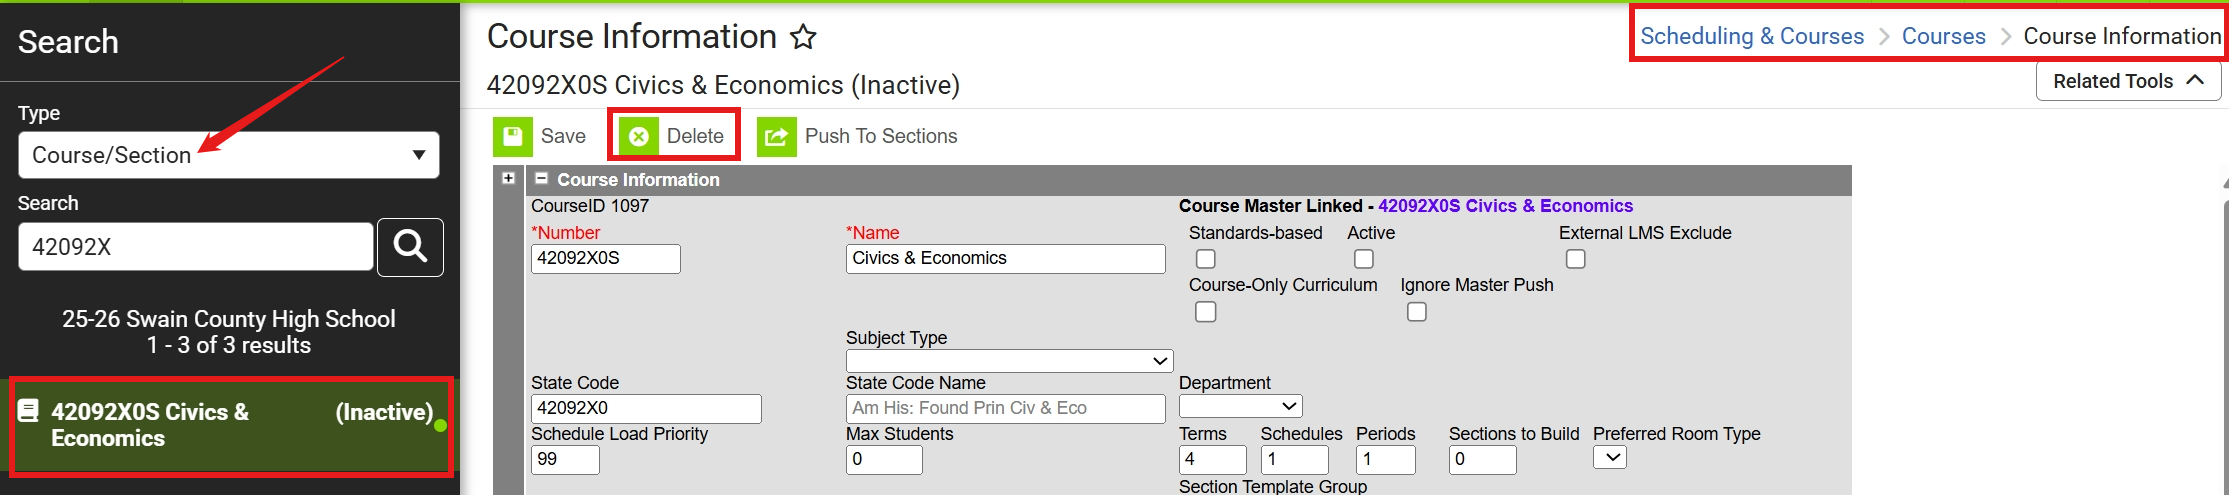
Task: Toggle the External LMS Exclude checkbox
Action: click(1575, 259)
